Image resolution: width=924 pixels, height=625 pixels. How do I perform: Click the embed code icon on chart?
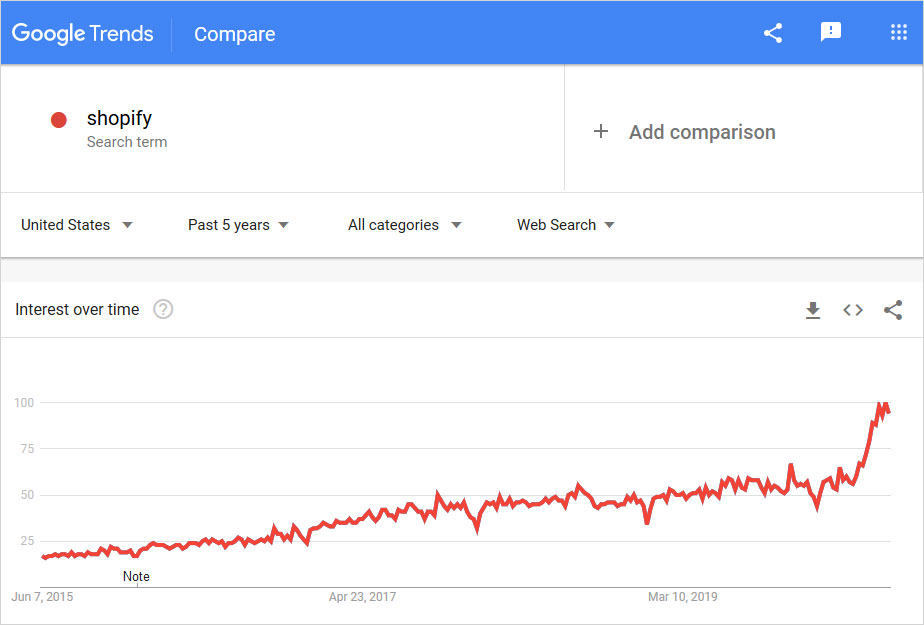tap(853, 310)
